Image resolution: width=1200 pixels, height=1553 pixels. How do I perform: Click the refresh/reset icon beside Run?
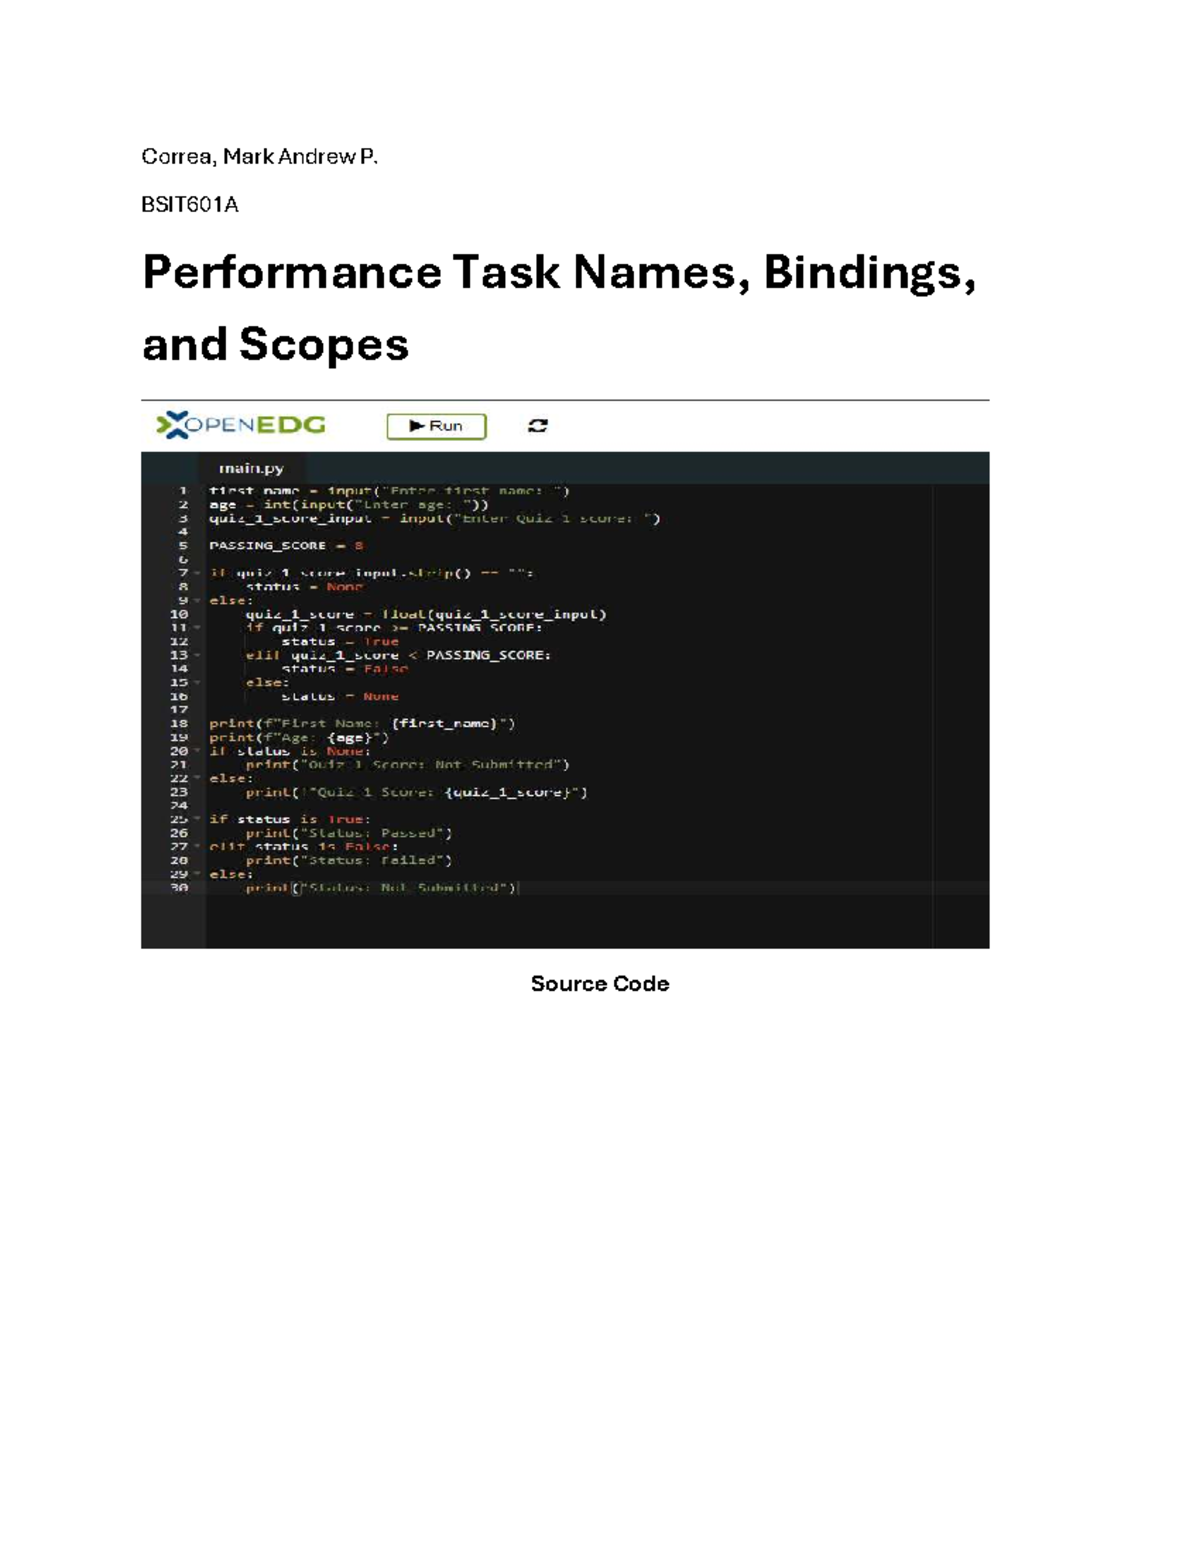(x=538, y=426)
